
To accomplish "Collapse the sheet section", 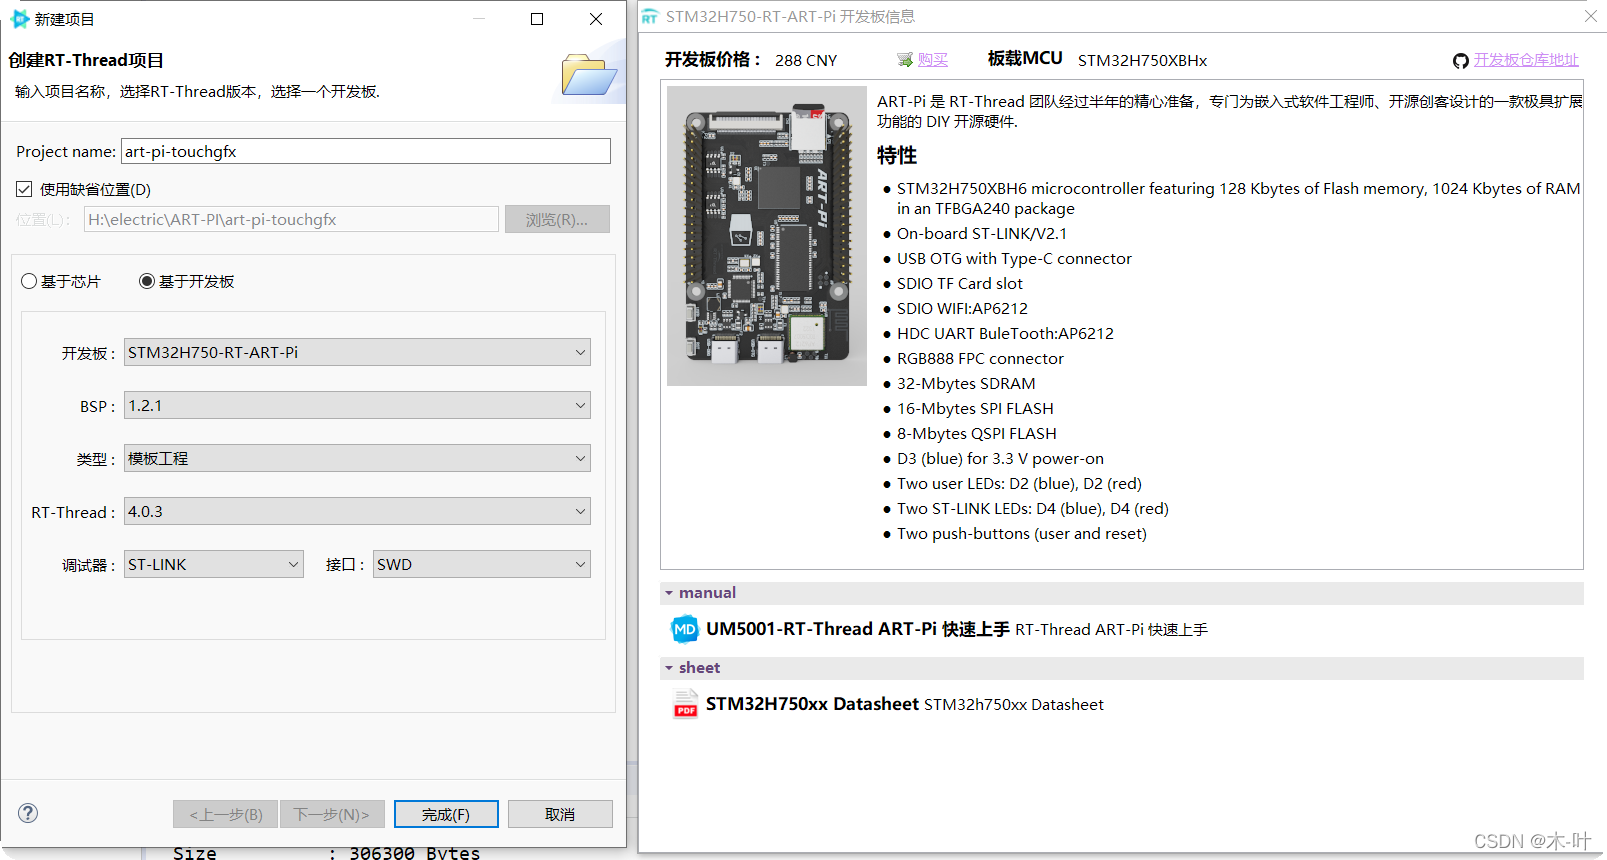I will click(x=668, y=668).
